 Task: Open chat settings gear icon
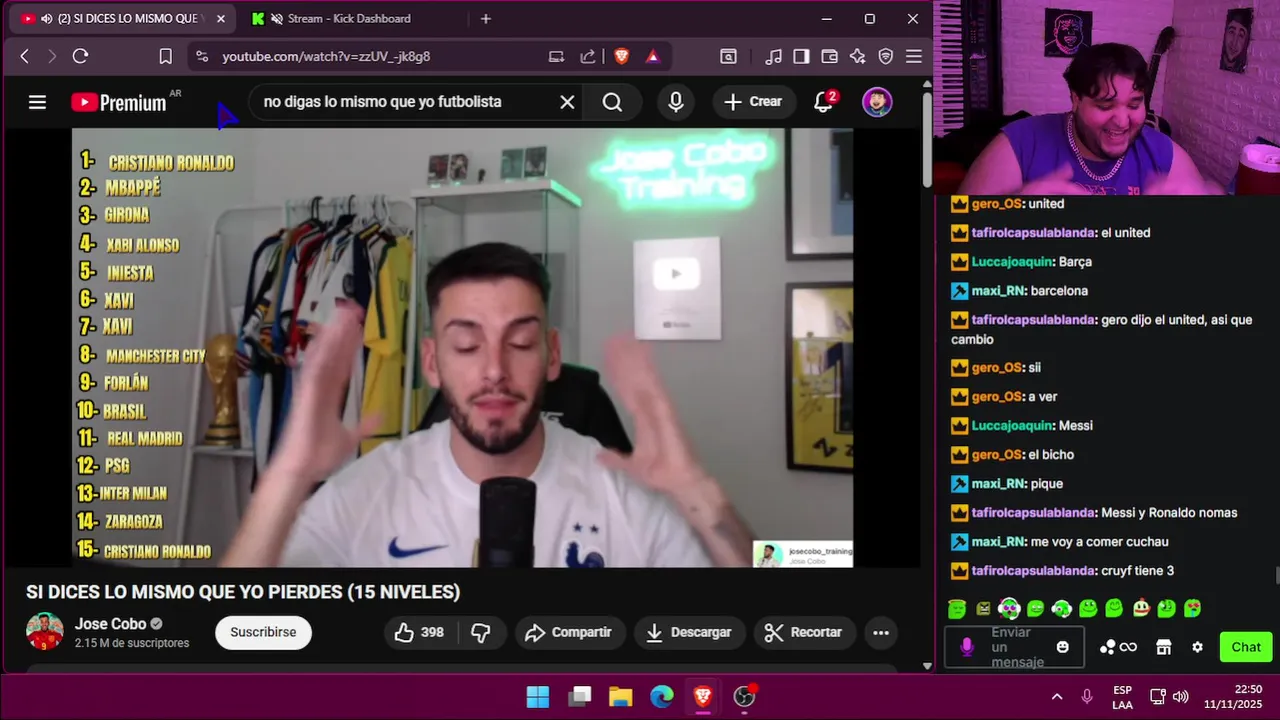(x=1197, y=647)
